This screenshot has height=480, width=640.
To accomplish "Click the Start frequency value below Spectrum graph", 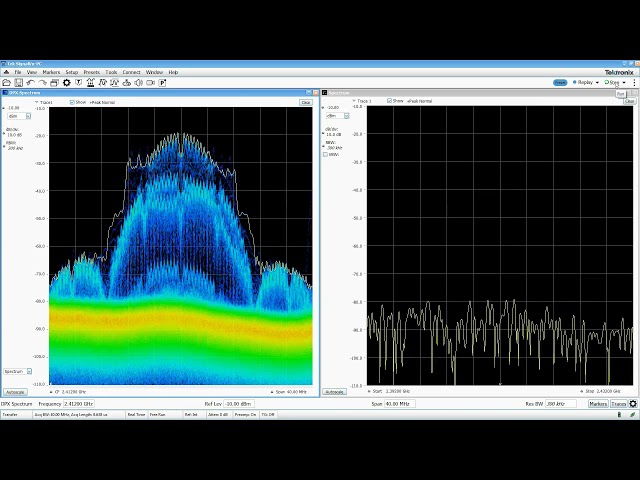I will pyautogui.click(x=398, y=391).
